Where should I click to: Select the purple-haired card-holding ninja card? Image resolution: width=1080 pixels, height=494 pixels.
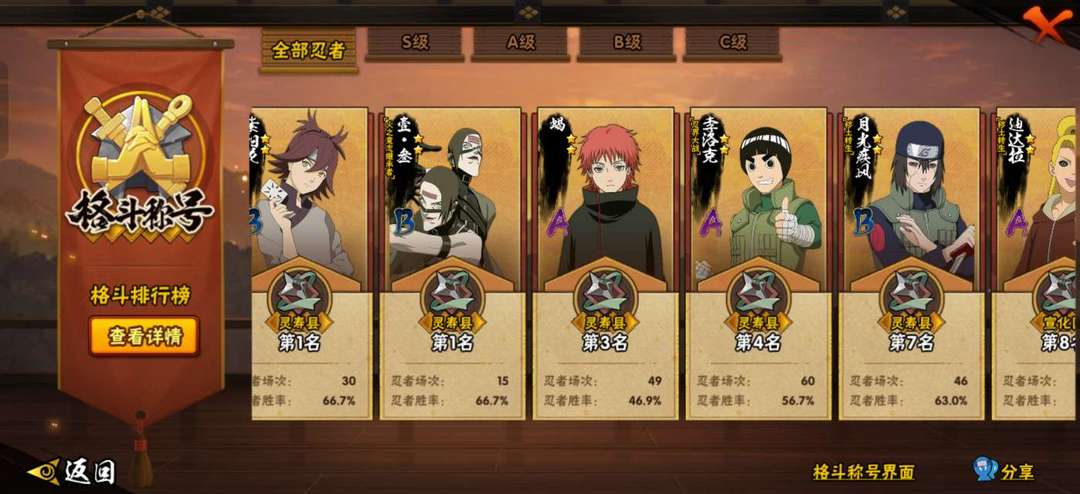click(x=311, y=263)
